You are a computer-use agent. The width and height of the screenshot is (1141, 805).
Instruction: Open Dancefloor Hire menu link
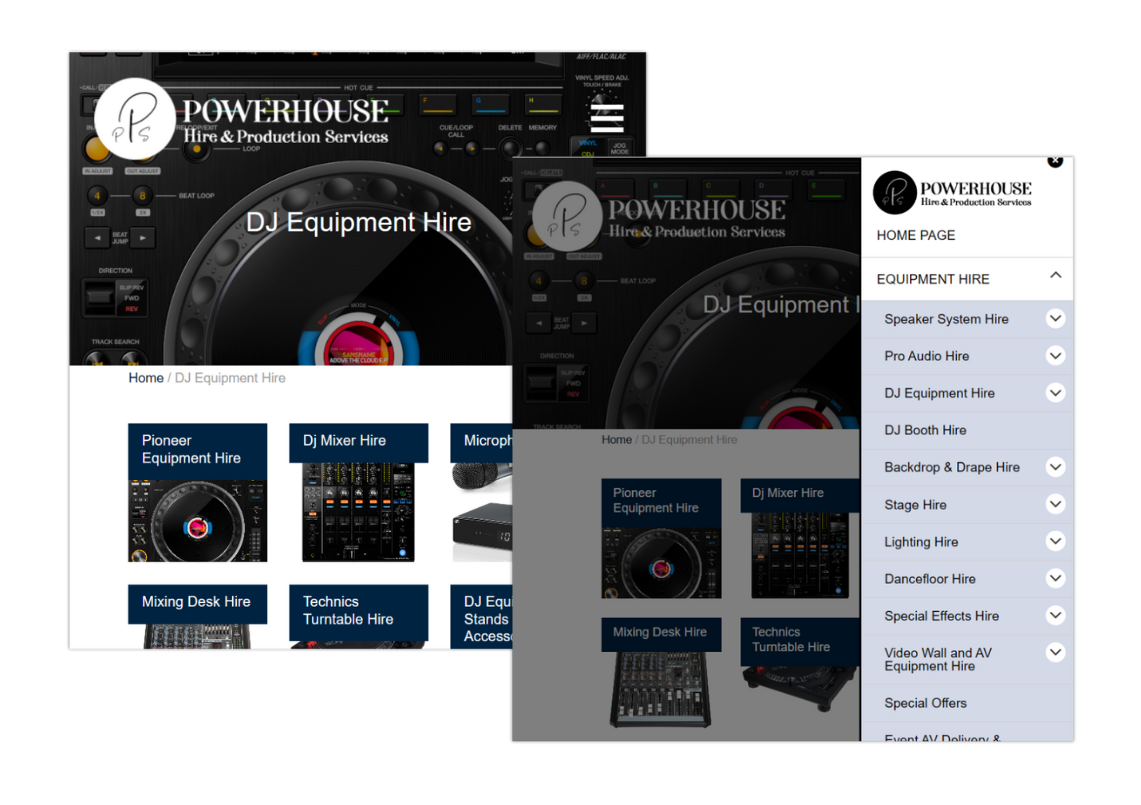pos(929,579)
